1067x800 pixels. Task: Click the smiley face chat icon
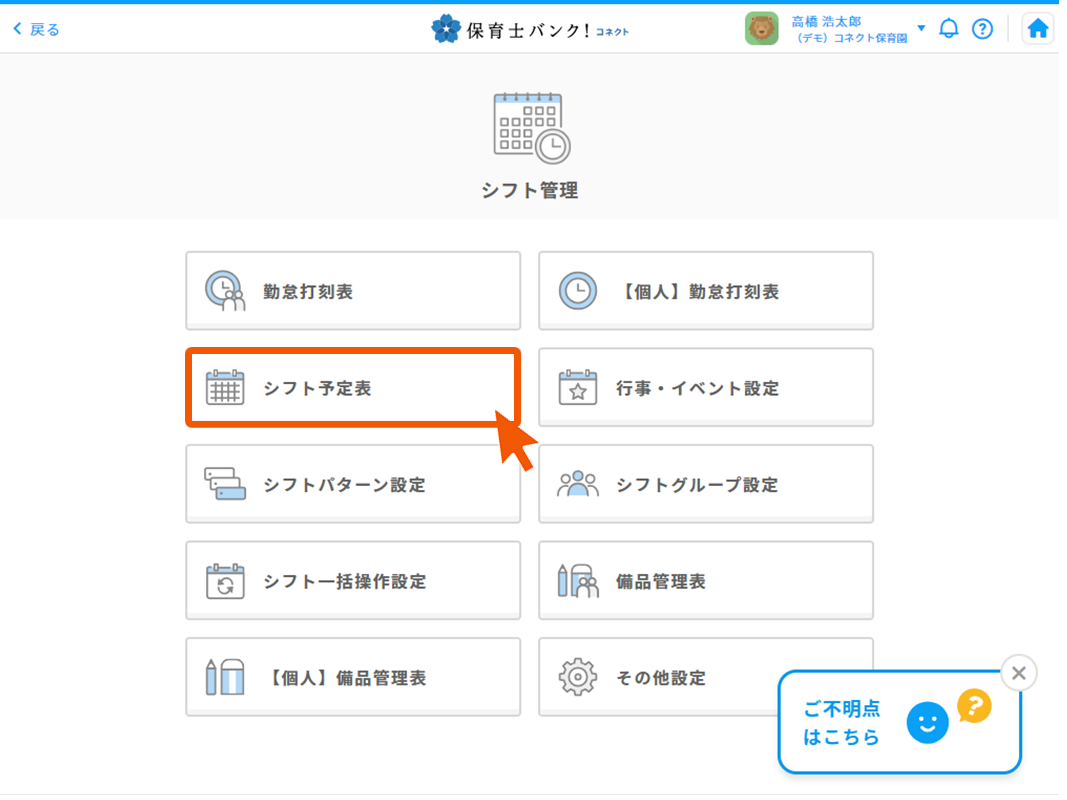(x=927, y=723)
